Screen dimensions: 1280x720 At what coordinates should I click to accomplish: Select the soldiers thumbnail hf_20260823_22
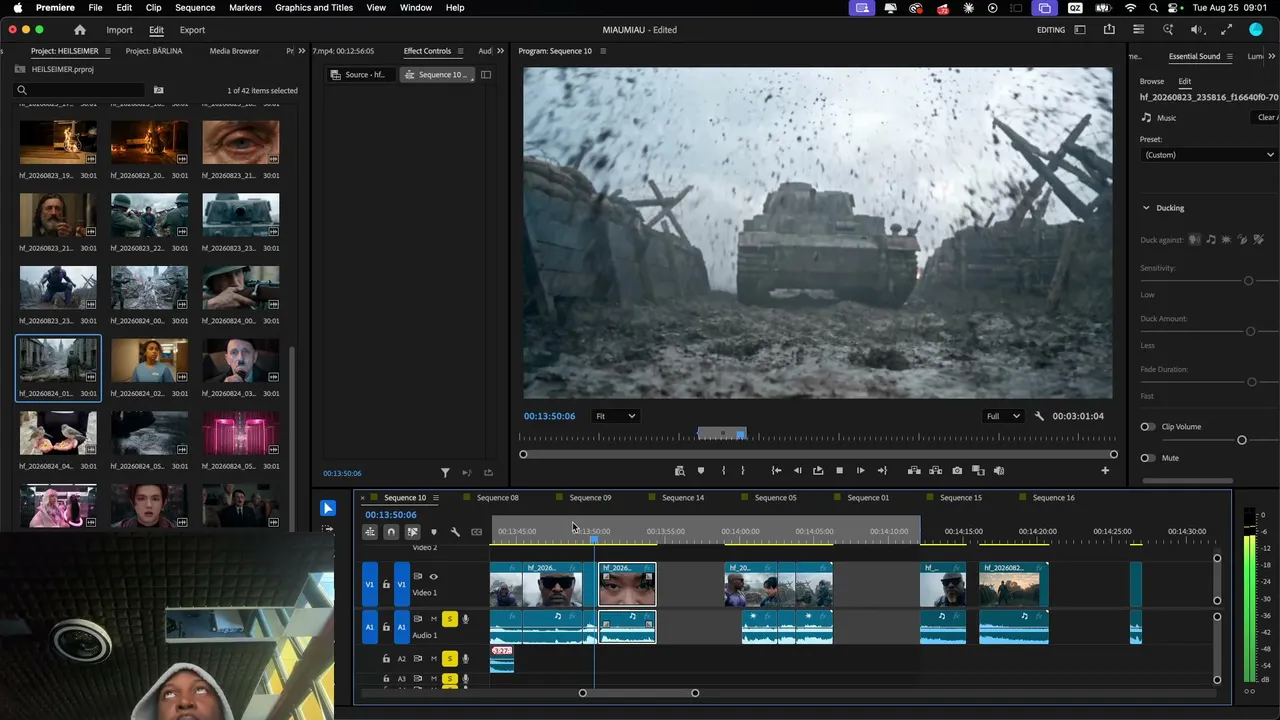(149, 214)
